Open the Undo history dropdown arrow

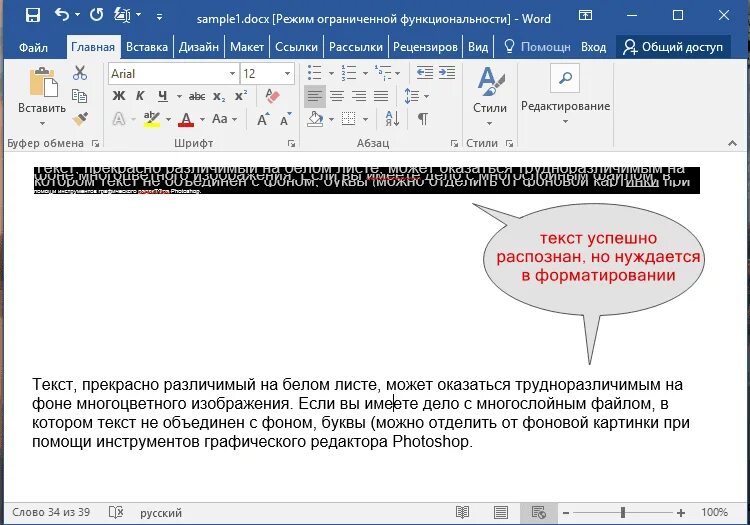pos(77,15)
